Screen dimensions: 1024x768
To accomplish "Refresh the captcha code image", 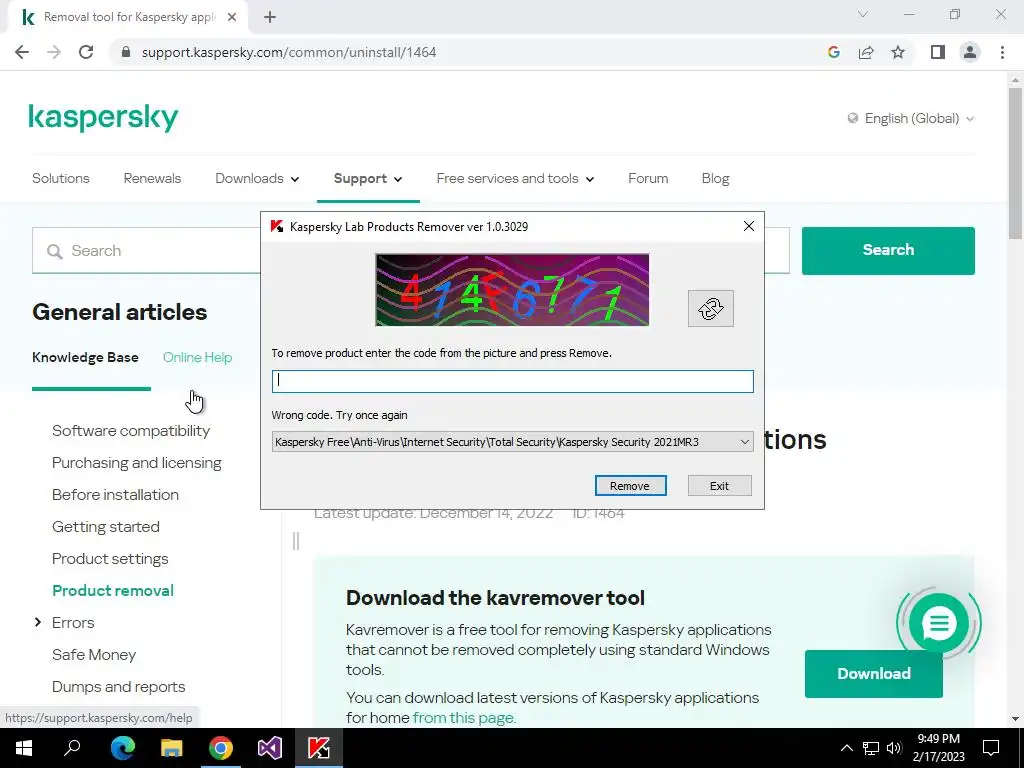I will [x=711, y=308].
